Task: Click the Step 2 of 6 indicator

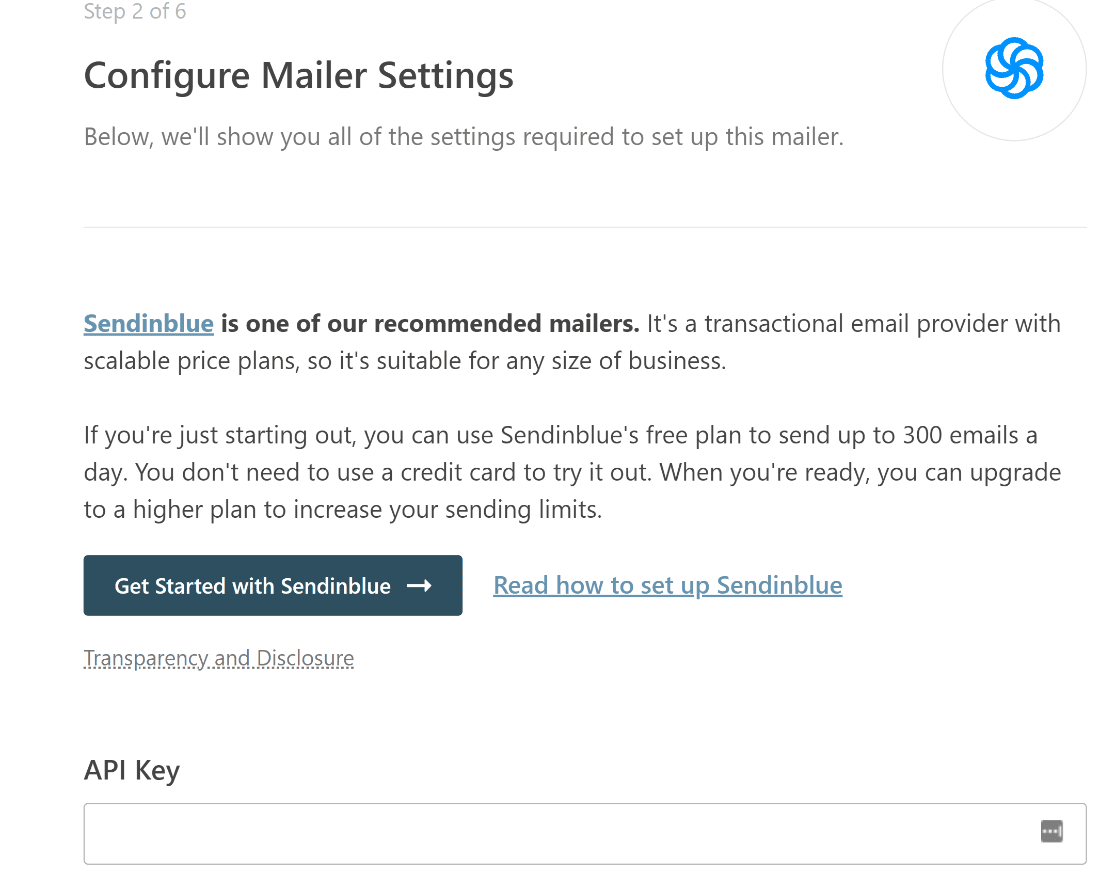Action: [135, 11]
